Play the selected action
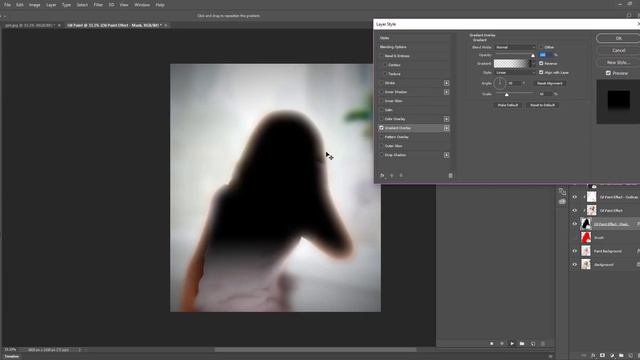 [x=512, y=344]
